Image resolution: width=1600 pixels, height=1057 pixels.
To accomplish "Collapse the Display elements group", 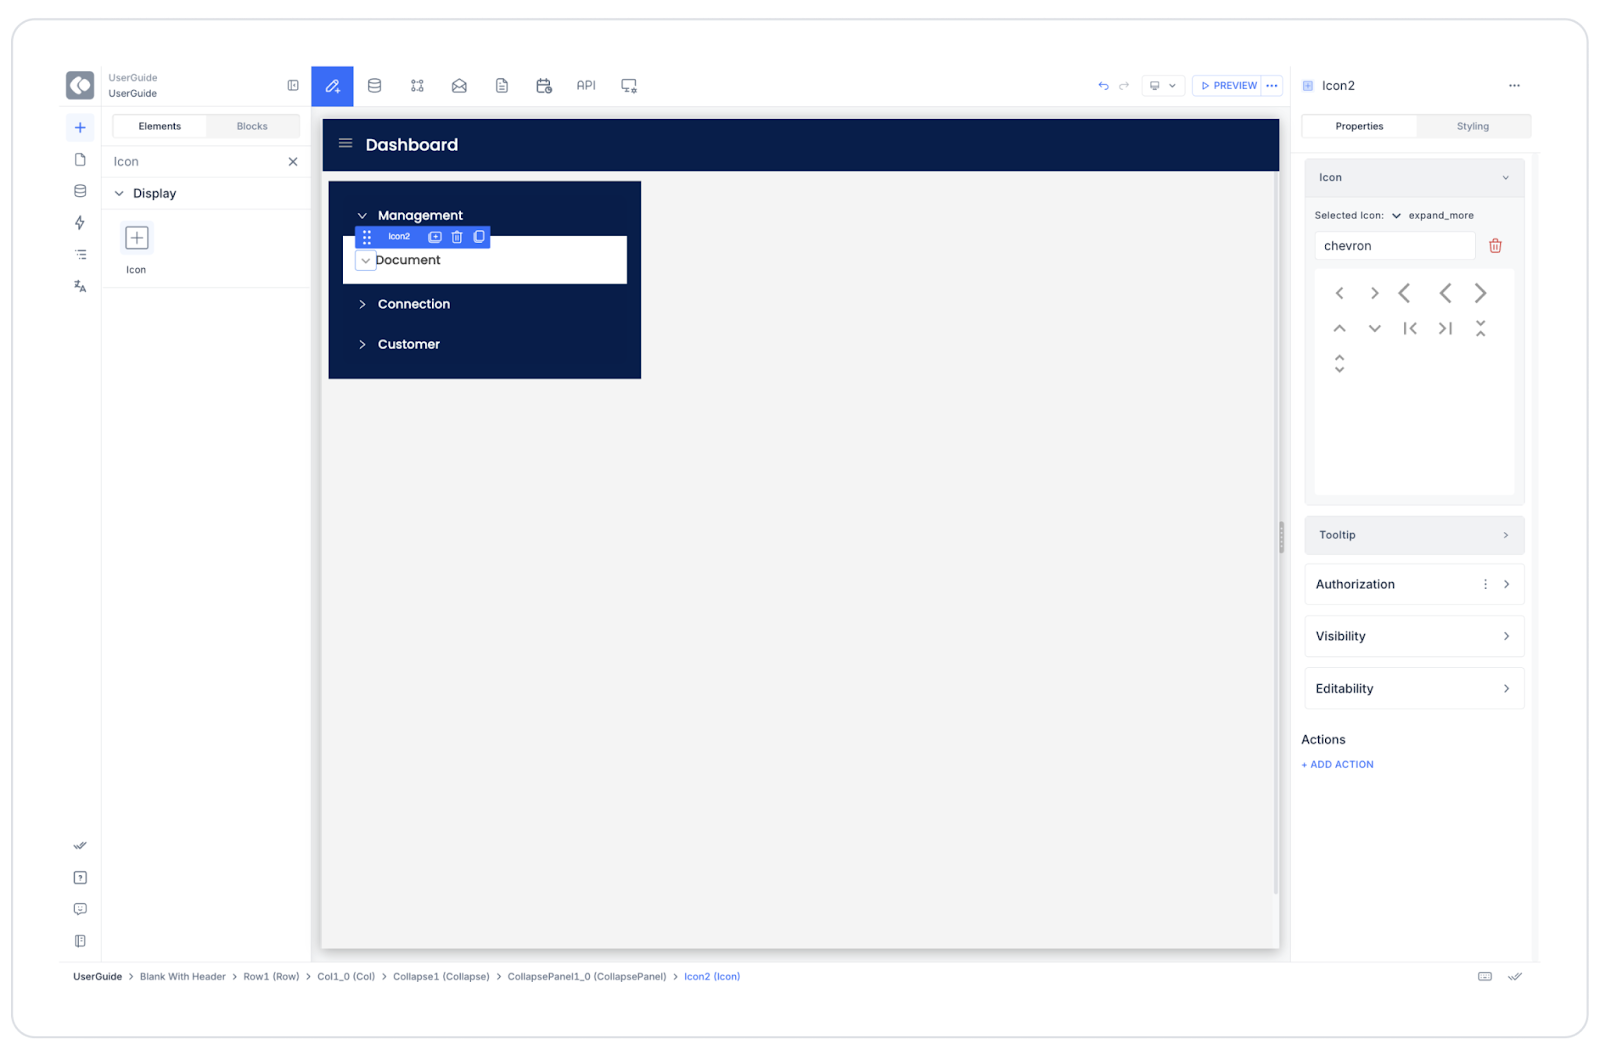I will (x=119, y=194).
